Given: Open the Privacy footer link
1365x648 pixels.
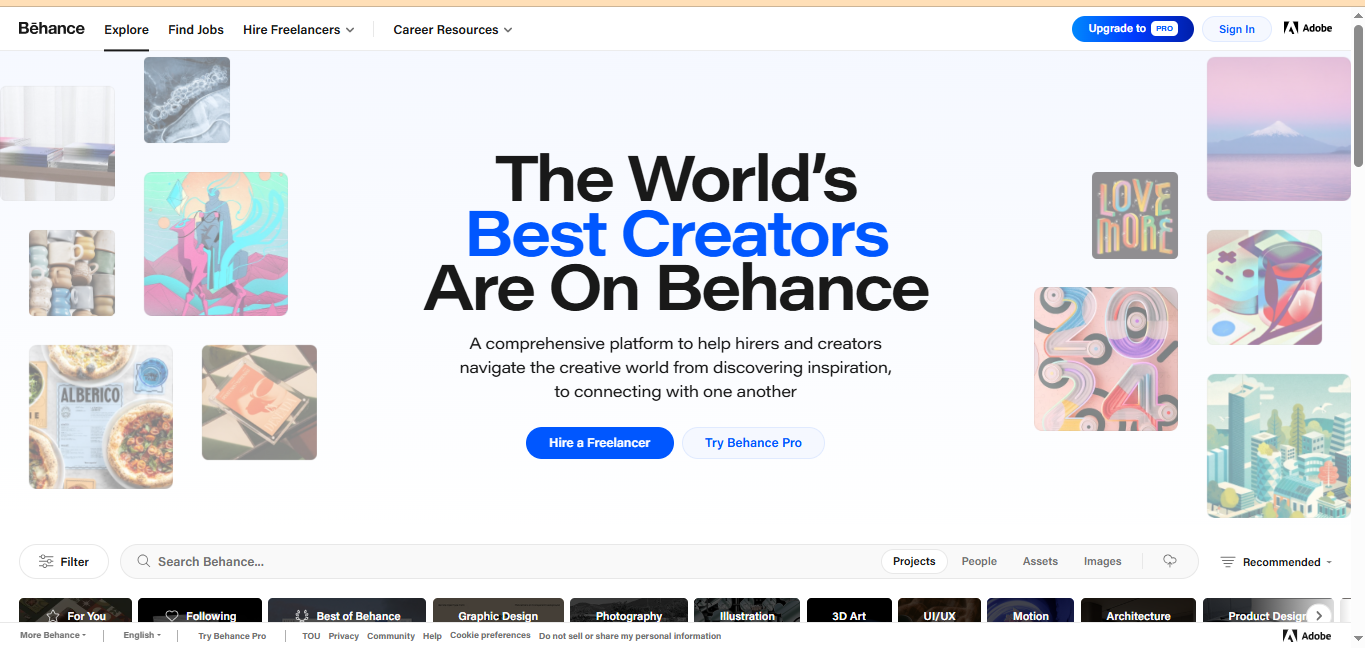Looking at the screenshot, I should tap(344, 636).
